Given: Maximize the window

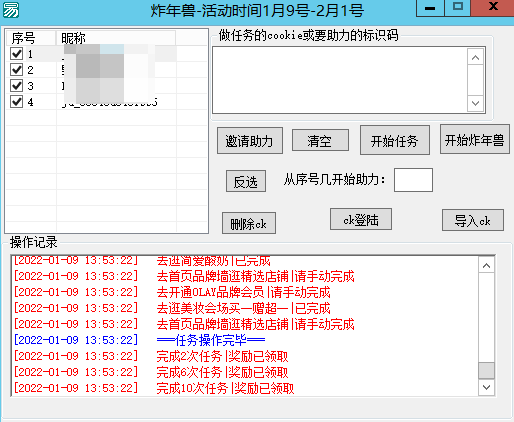Looking at the screenshot, I should pyautogui.click(x=458, y=8).
